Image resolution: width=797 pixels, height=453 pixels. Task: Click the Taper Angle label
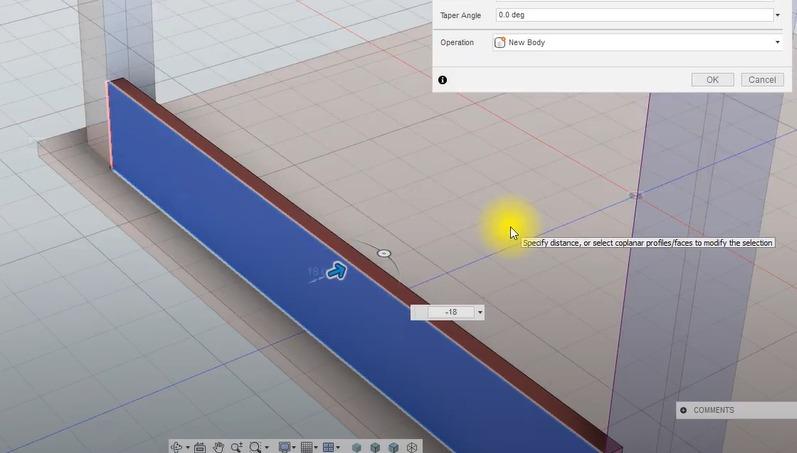tap(460, 15)
